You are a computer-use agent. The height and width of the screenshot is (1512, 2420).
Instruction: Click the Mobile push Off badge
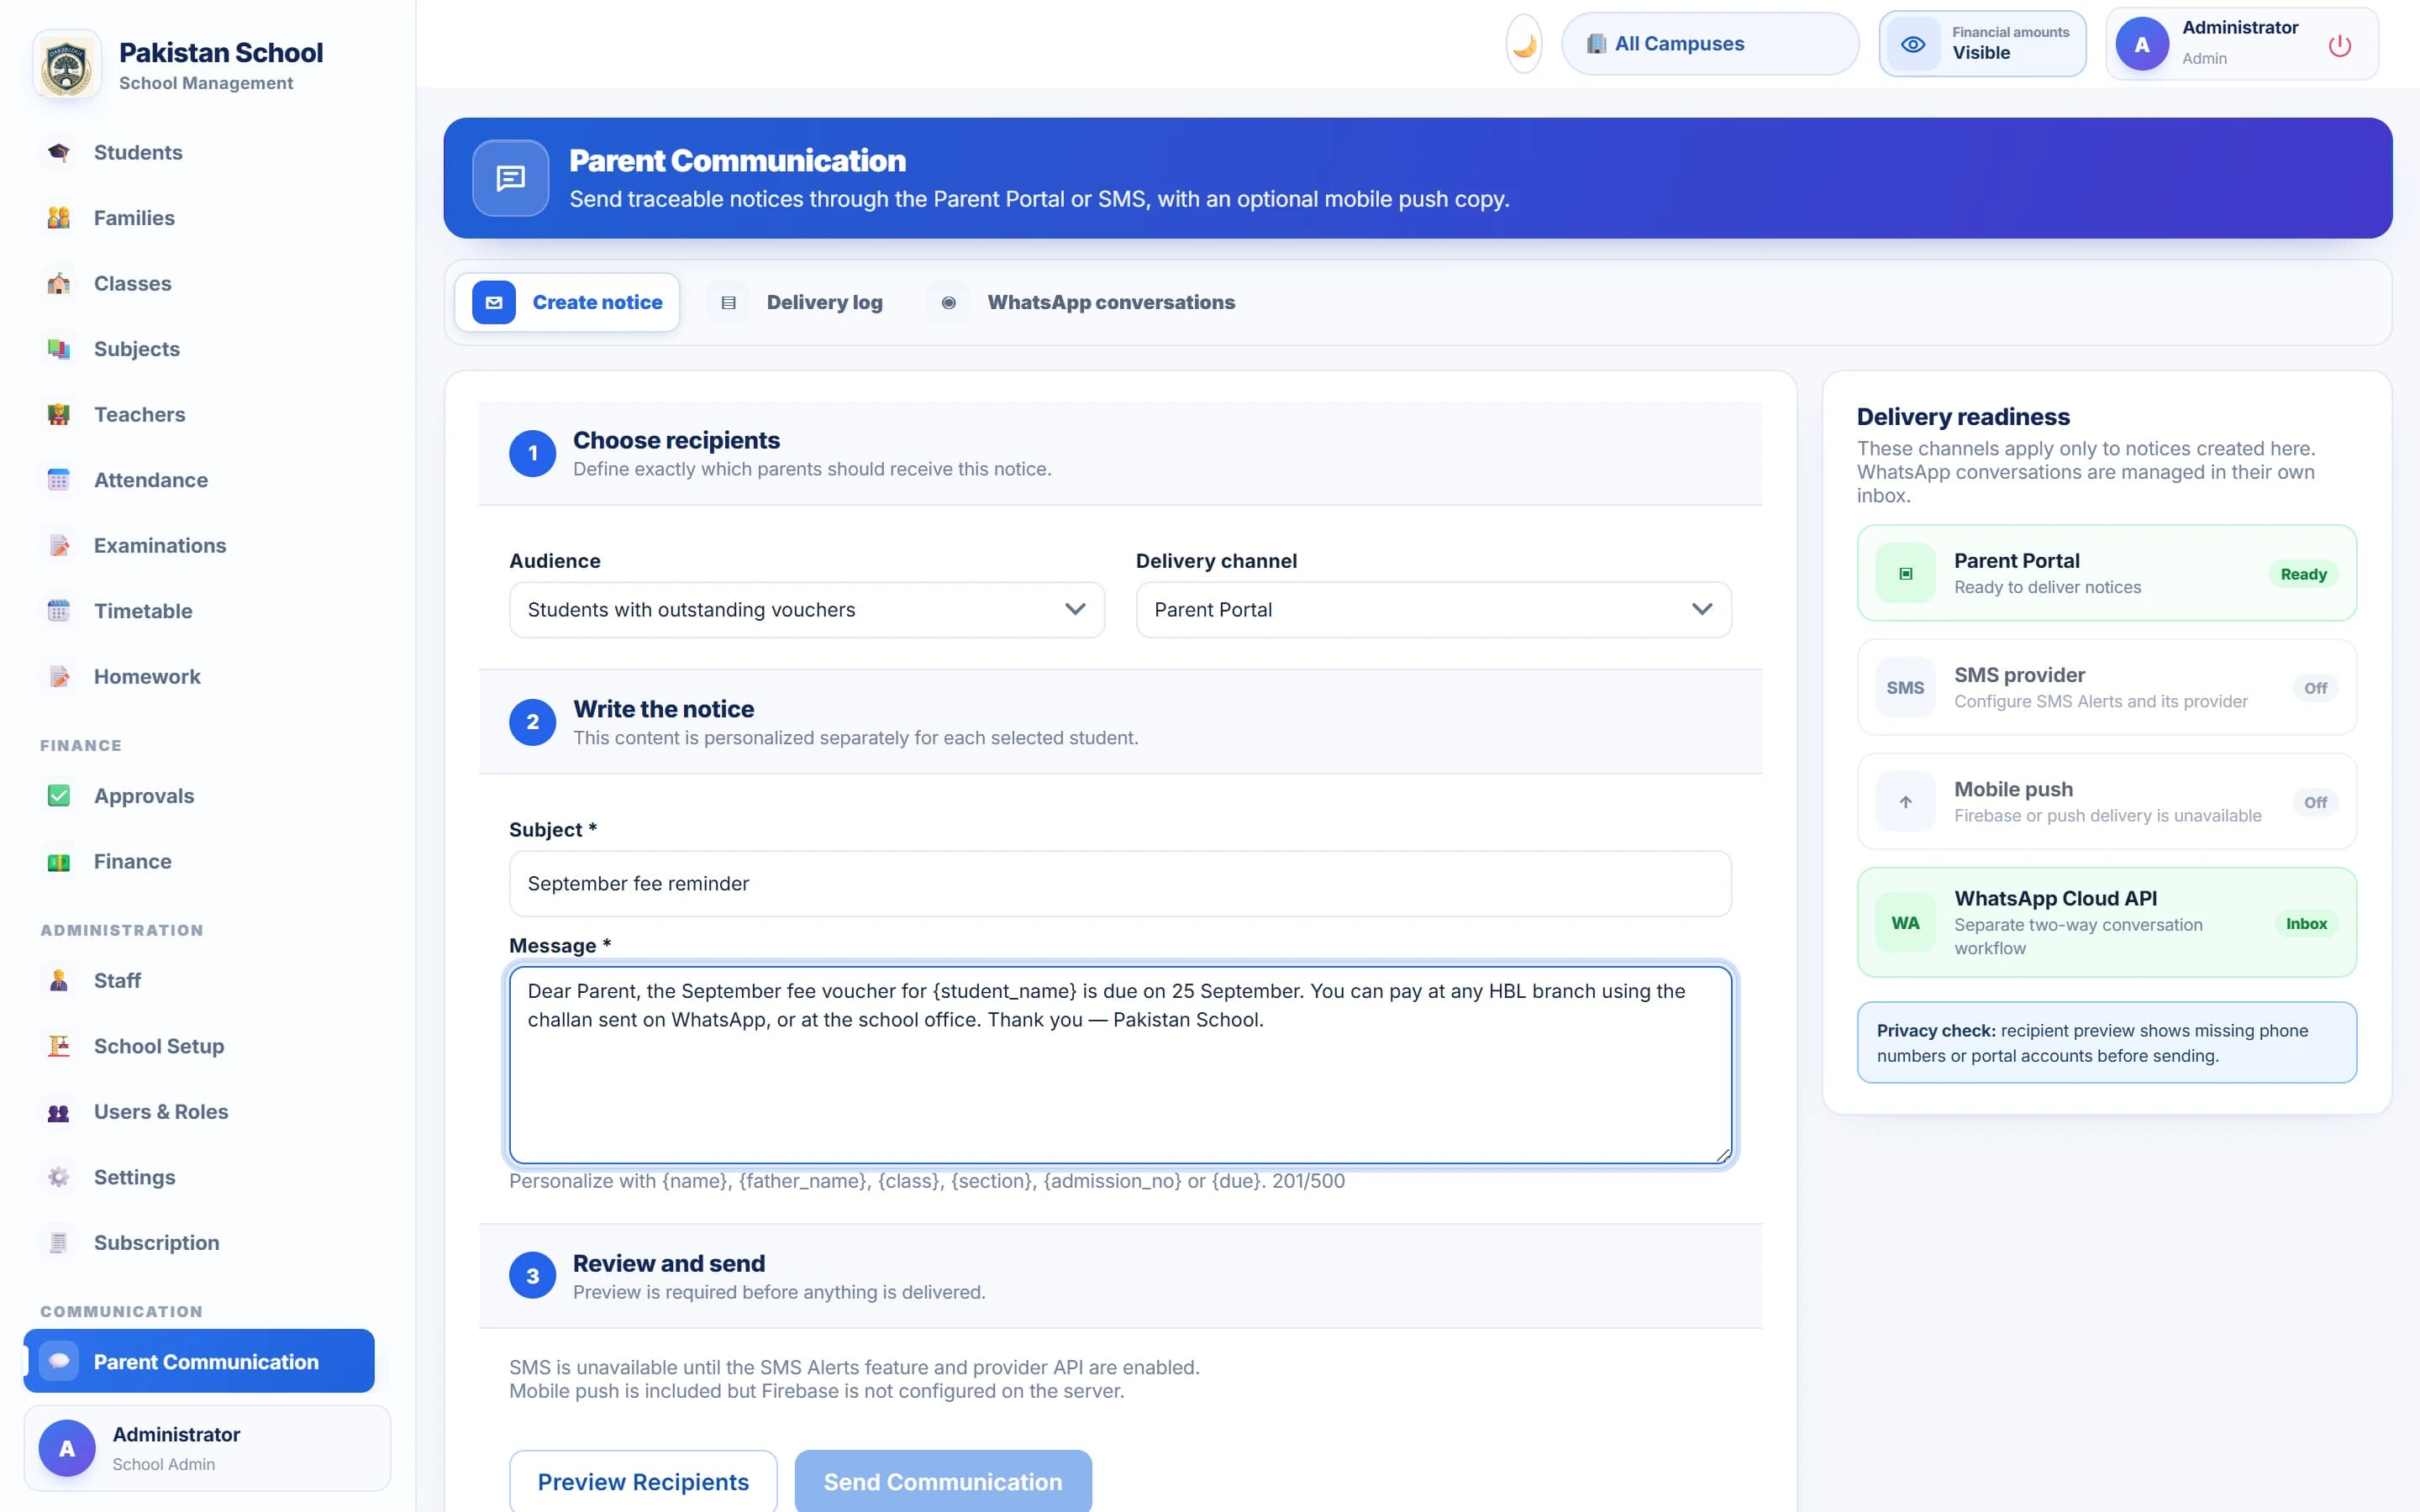pyautogui.click(x=2315, y=802)
